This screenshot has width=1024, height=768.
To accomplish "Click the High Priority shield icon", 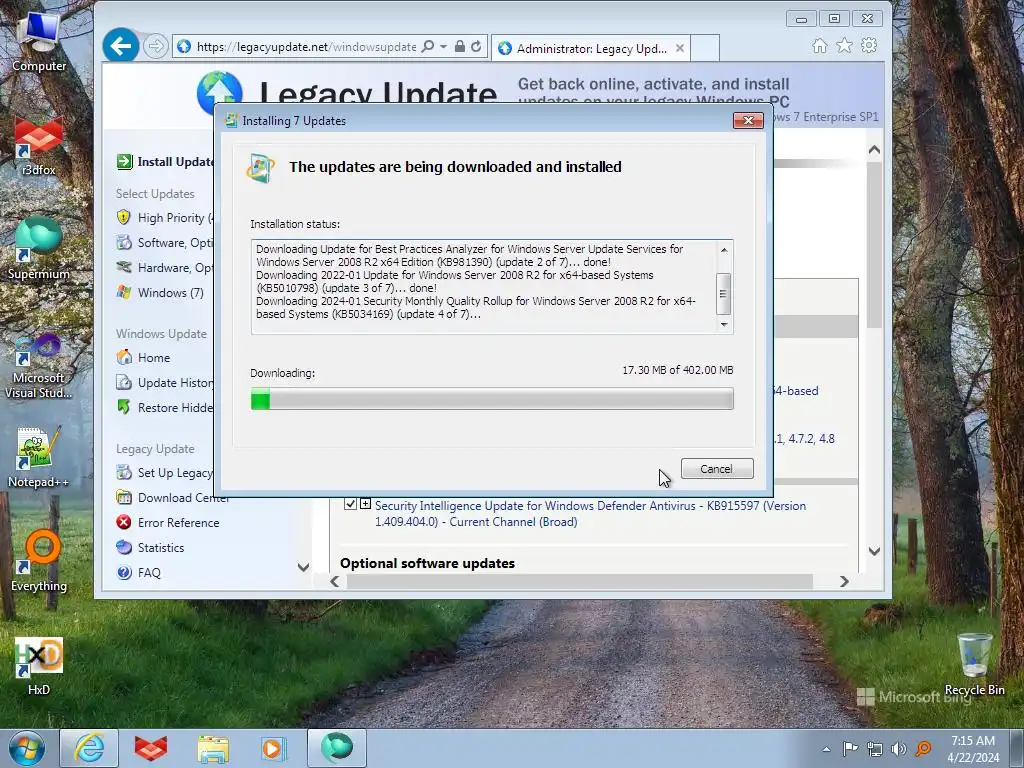I will click(123, 217).
